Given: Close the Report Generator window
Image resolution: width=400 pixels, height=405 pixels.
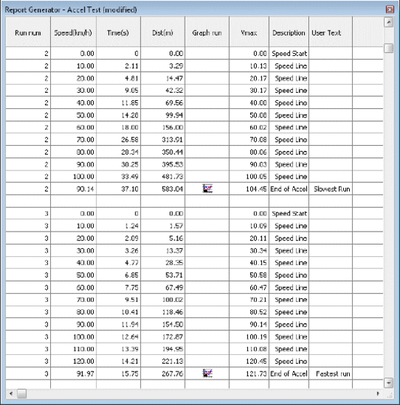Looking at the screenshot, I should point(390,9).
